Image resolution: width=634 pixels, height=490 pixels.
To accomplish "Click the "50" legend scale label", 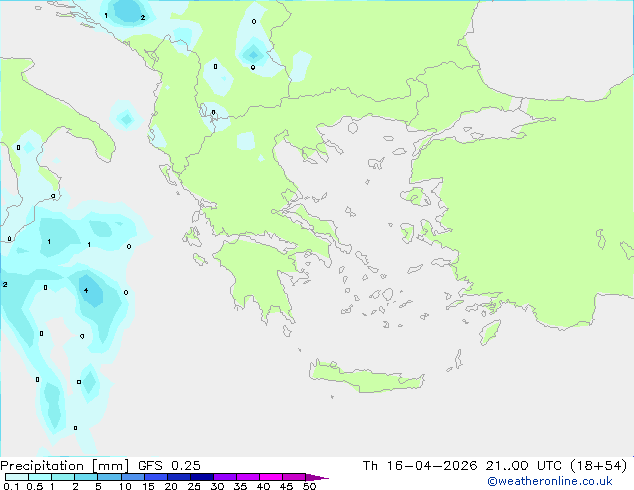I will [309, 486].
